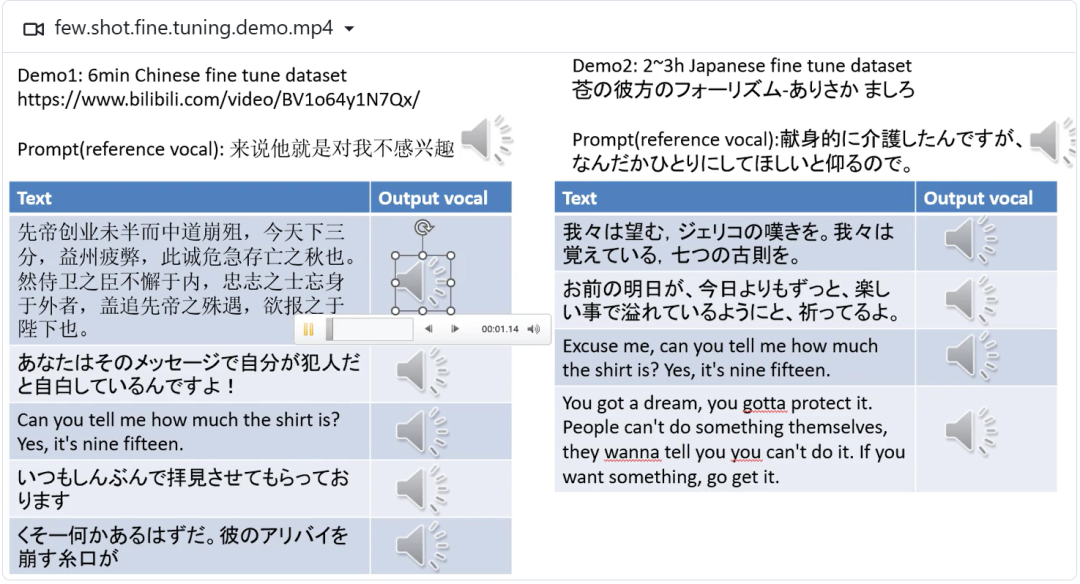Toggle the audio player volume icon
1080x584 pixels.
coord(534,329)
